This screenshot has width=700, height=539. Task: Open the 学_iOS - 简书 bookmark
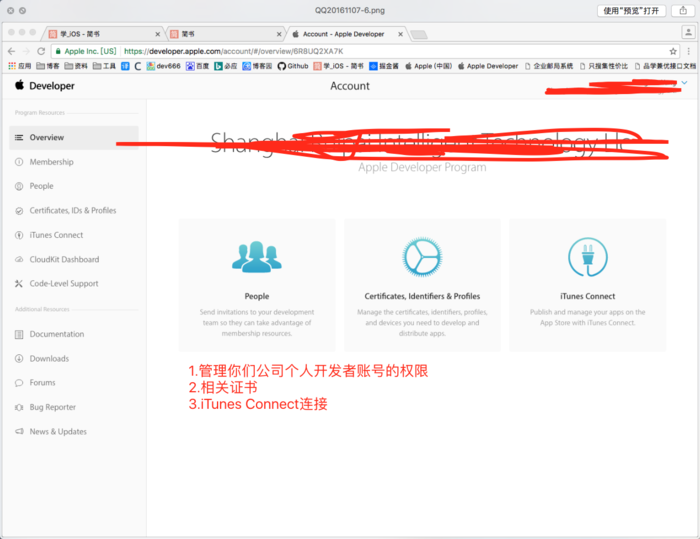(338, 66)
